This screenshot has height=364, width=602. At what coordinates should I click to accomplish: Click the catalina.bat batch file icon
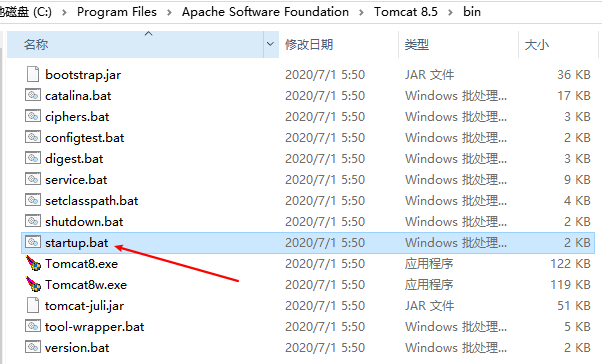tap(33, 95)
